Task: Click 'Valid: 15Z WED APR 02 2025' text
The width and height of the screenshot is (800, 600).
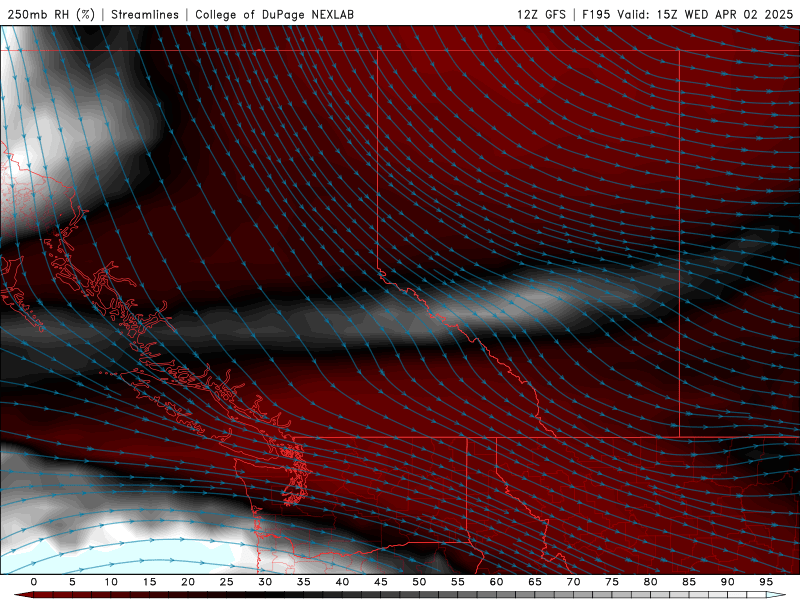Action: [705, 14]
